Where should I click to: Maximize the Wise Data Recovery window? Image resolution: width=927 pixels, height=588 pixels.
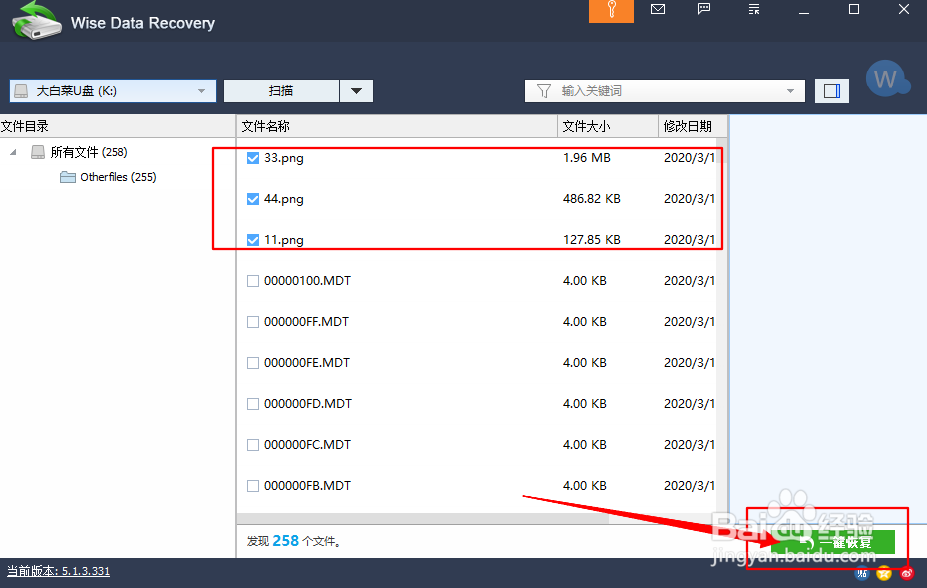pos(854,9)
